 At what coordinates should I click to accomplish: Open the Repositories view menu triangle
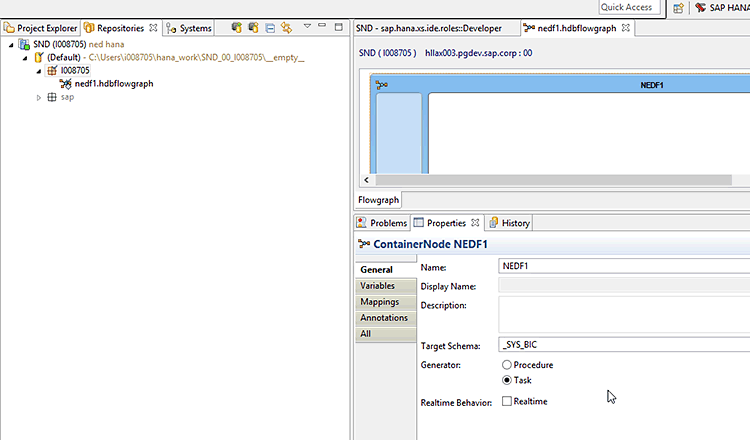click(x=308, y=26)
